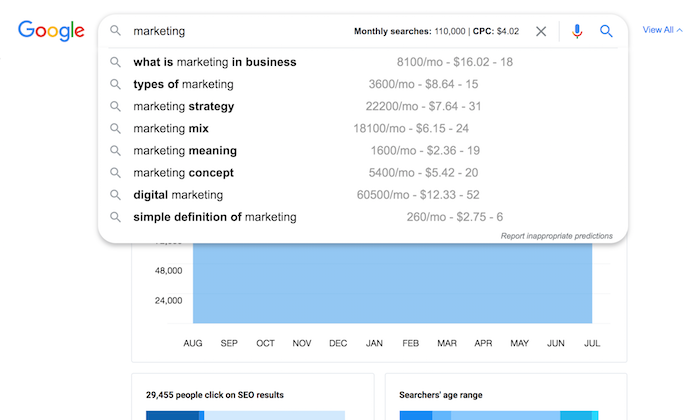
Task: Click Report inappropriate predictions link
Action: [556, 236]
